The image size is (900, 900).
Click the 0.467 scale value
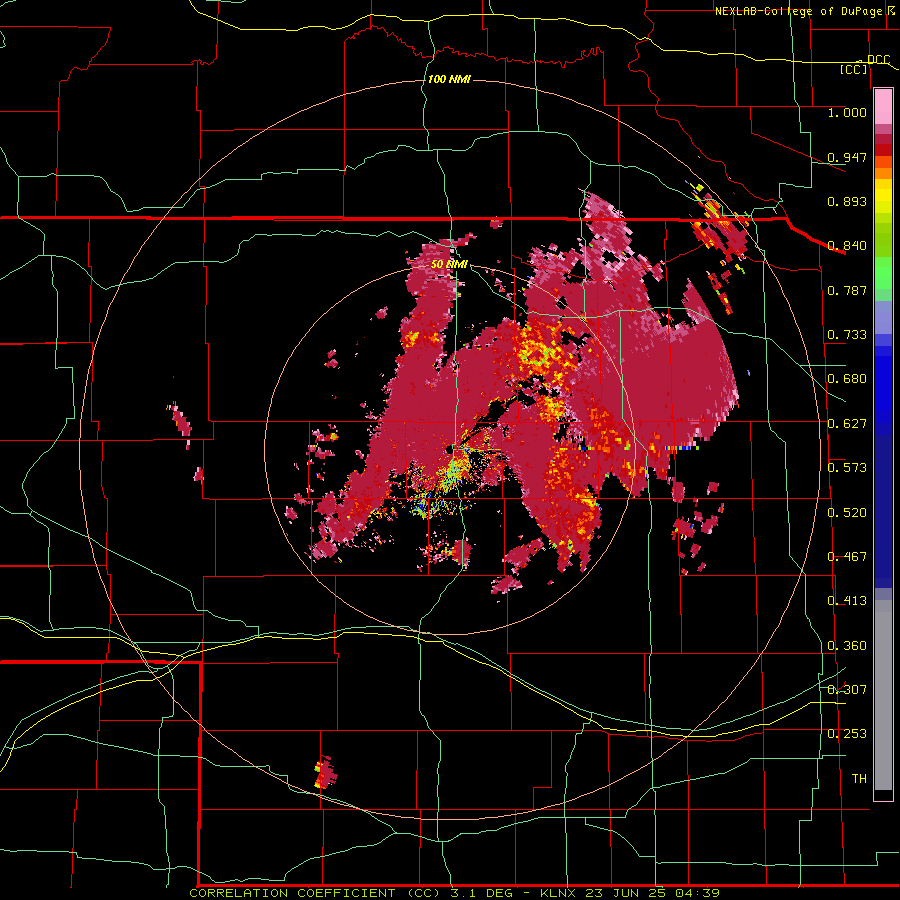pos(847,557)
